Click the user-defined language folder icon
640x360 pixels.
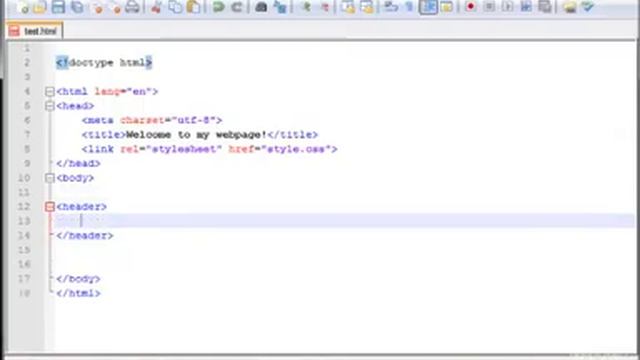pos(447,7)
